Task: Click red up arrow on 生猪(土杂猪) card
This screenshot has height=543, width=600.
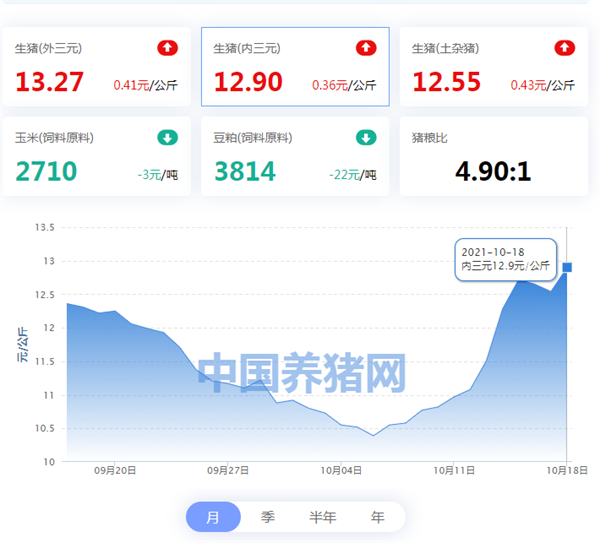Action: coord(565,48)
